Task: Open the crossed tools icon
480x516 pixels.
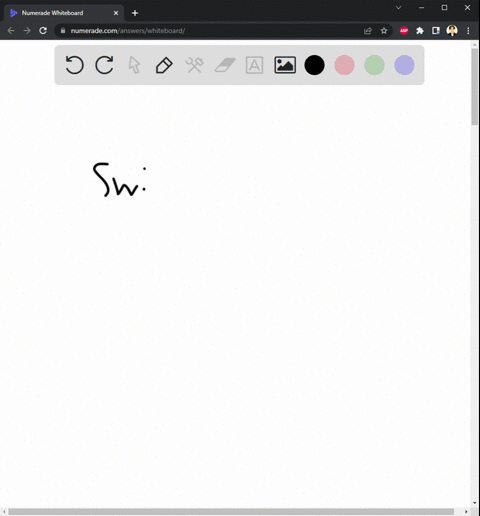Action: coord(194,65)
